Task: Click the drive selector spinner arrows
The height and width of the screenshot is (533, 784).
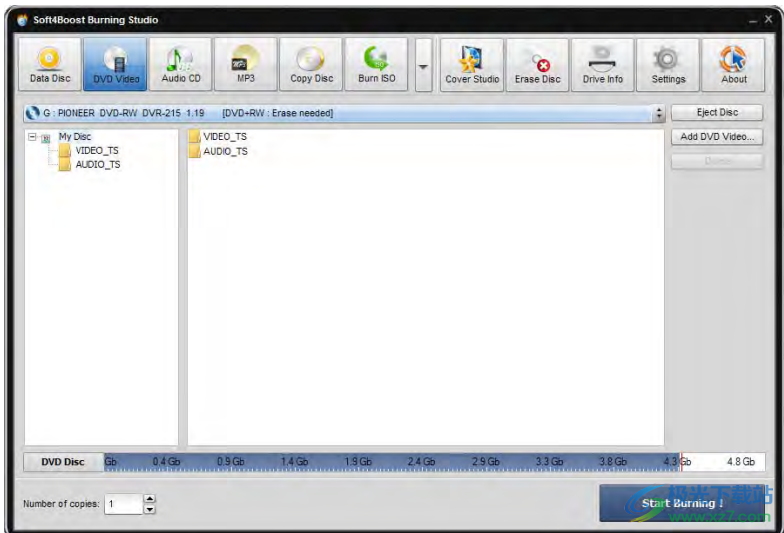Action: point(658,114)
